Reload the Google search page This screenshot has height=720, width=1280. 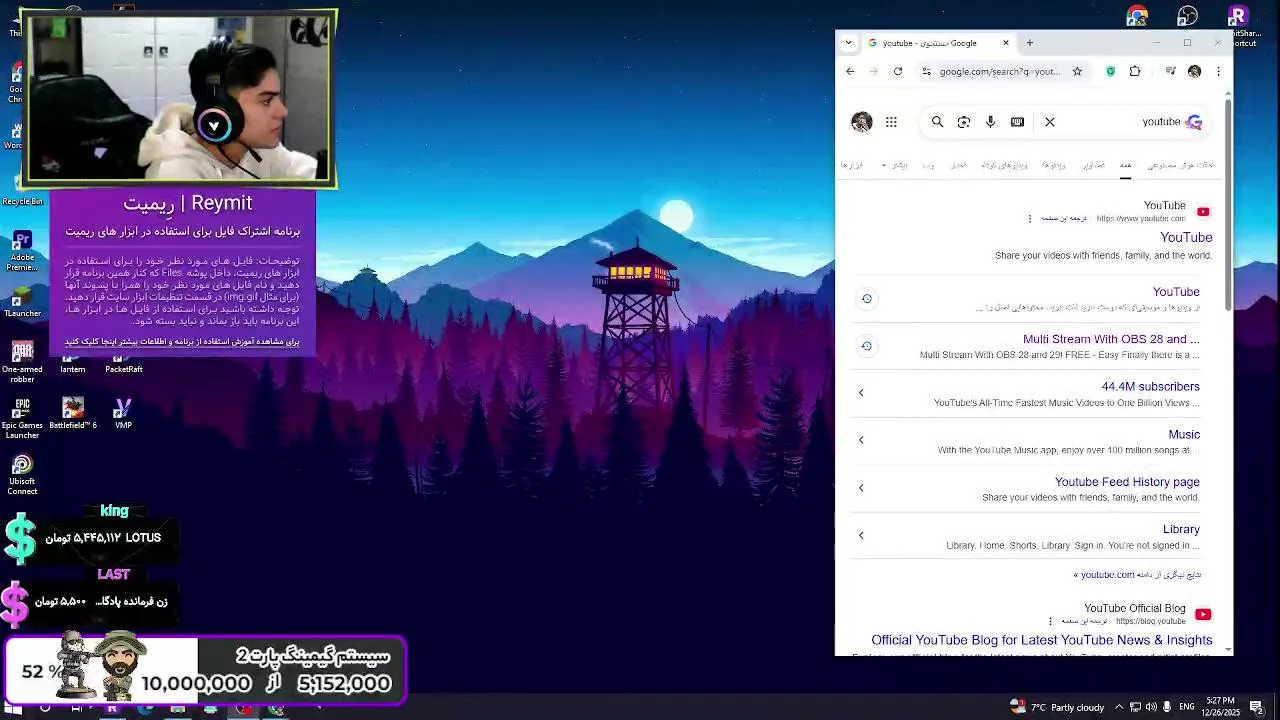click(x=898, y=71)
